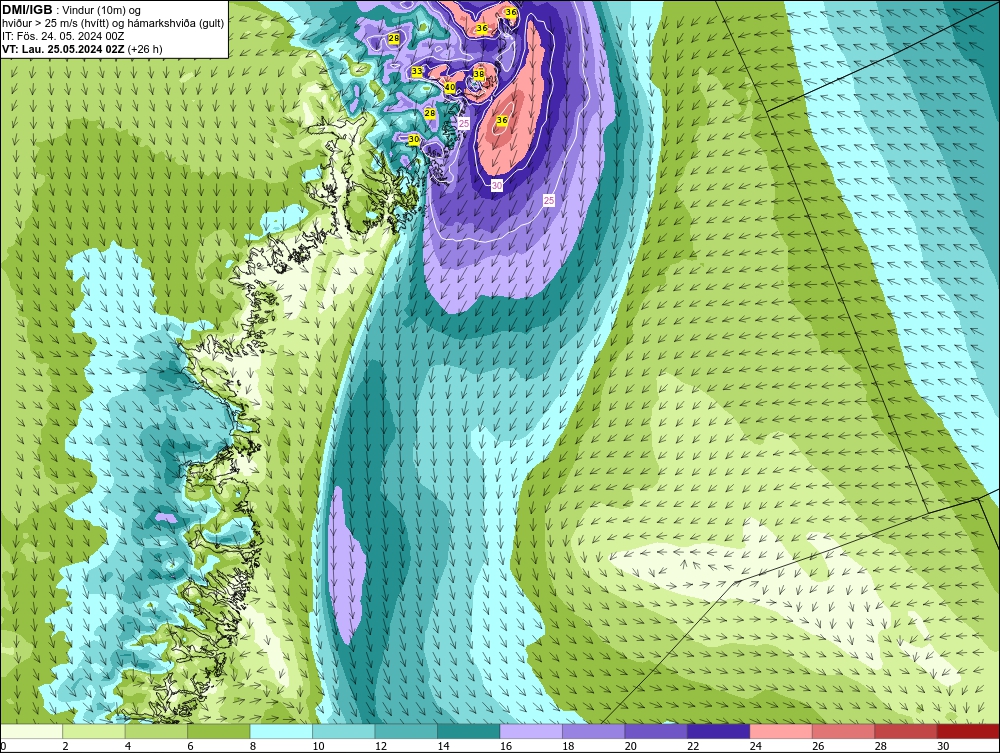Click the legend scale number 10
This screenshot has height=753, width=1000.
click(318, 746)
